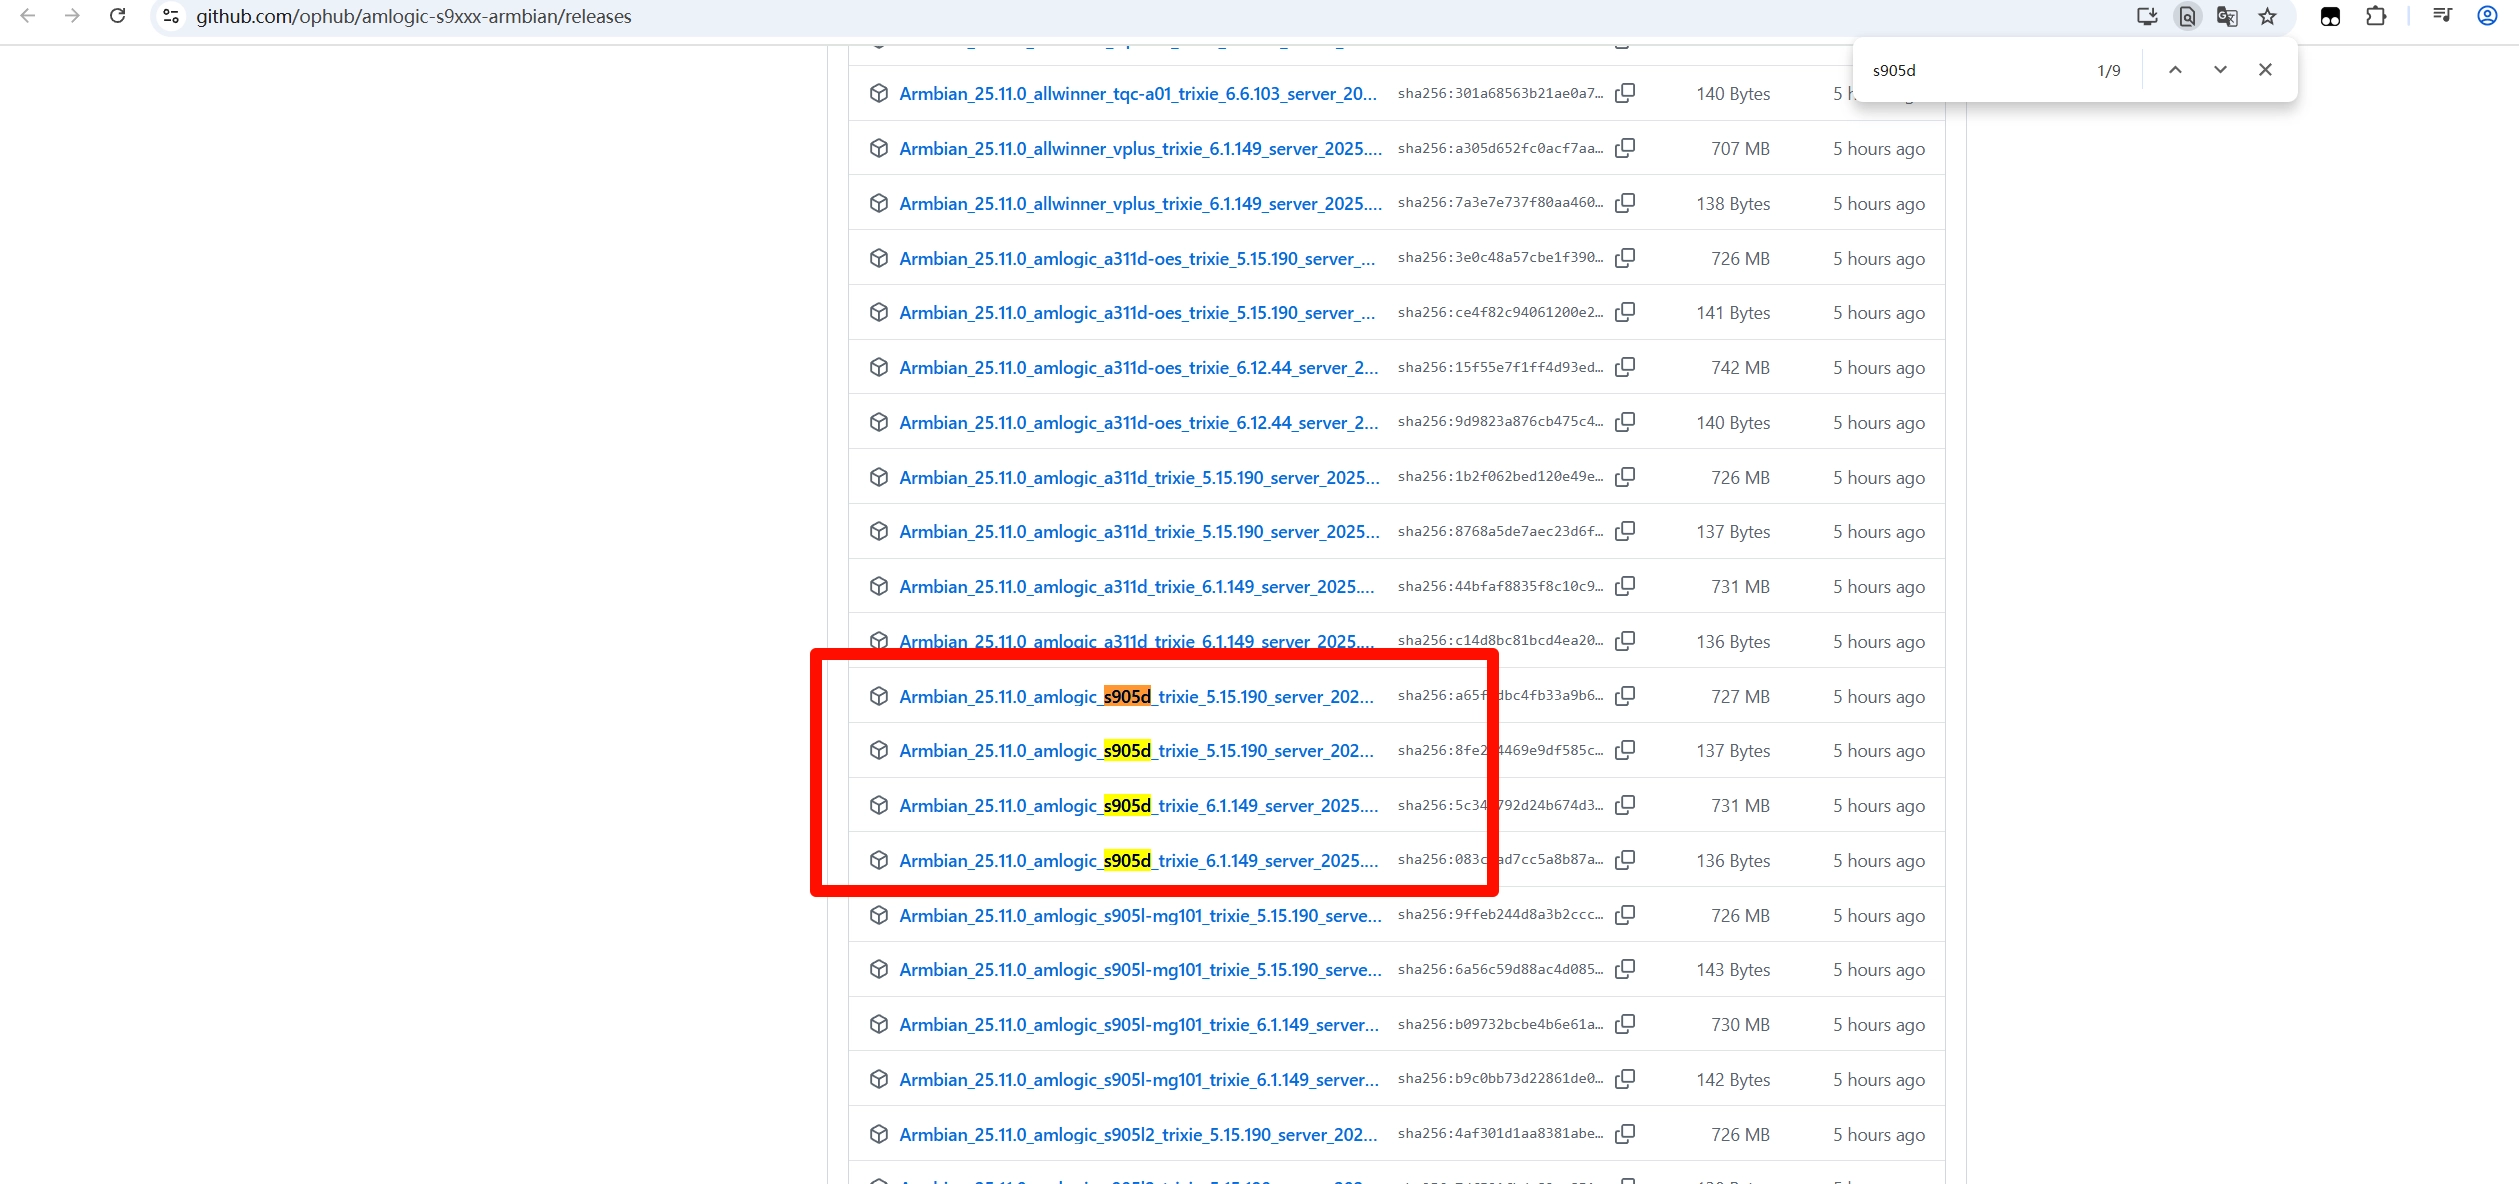
Task: Jump to next find-in-page match
Action: point(2220,70)
